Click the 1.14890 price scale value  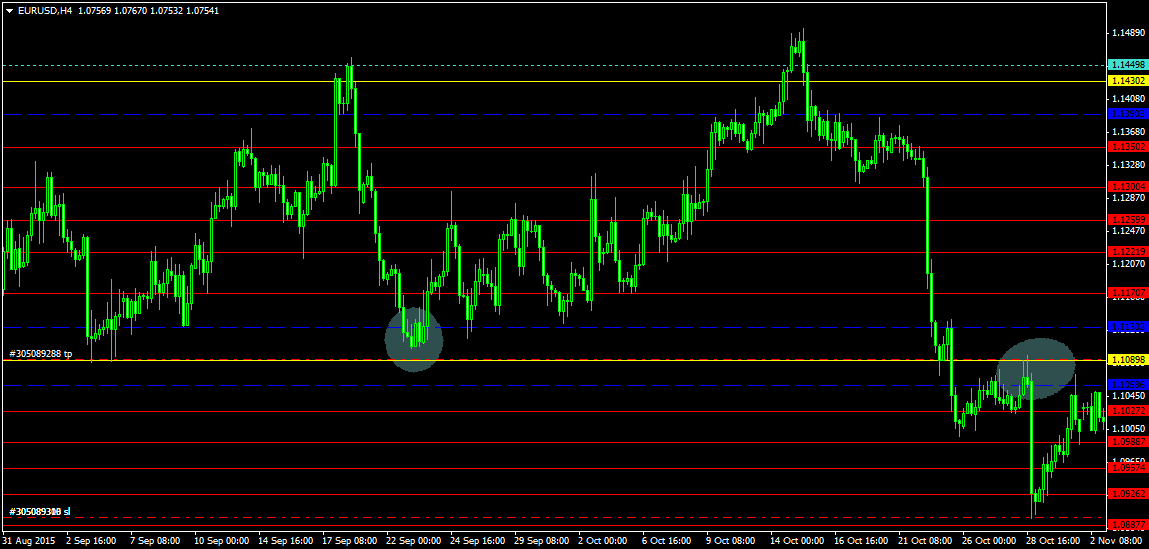click(x=1128, y=33)
